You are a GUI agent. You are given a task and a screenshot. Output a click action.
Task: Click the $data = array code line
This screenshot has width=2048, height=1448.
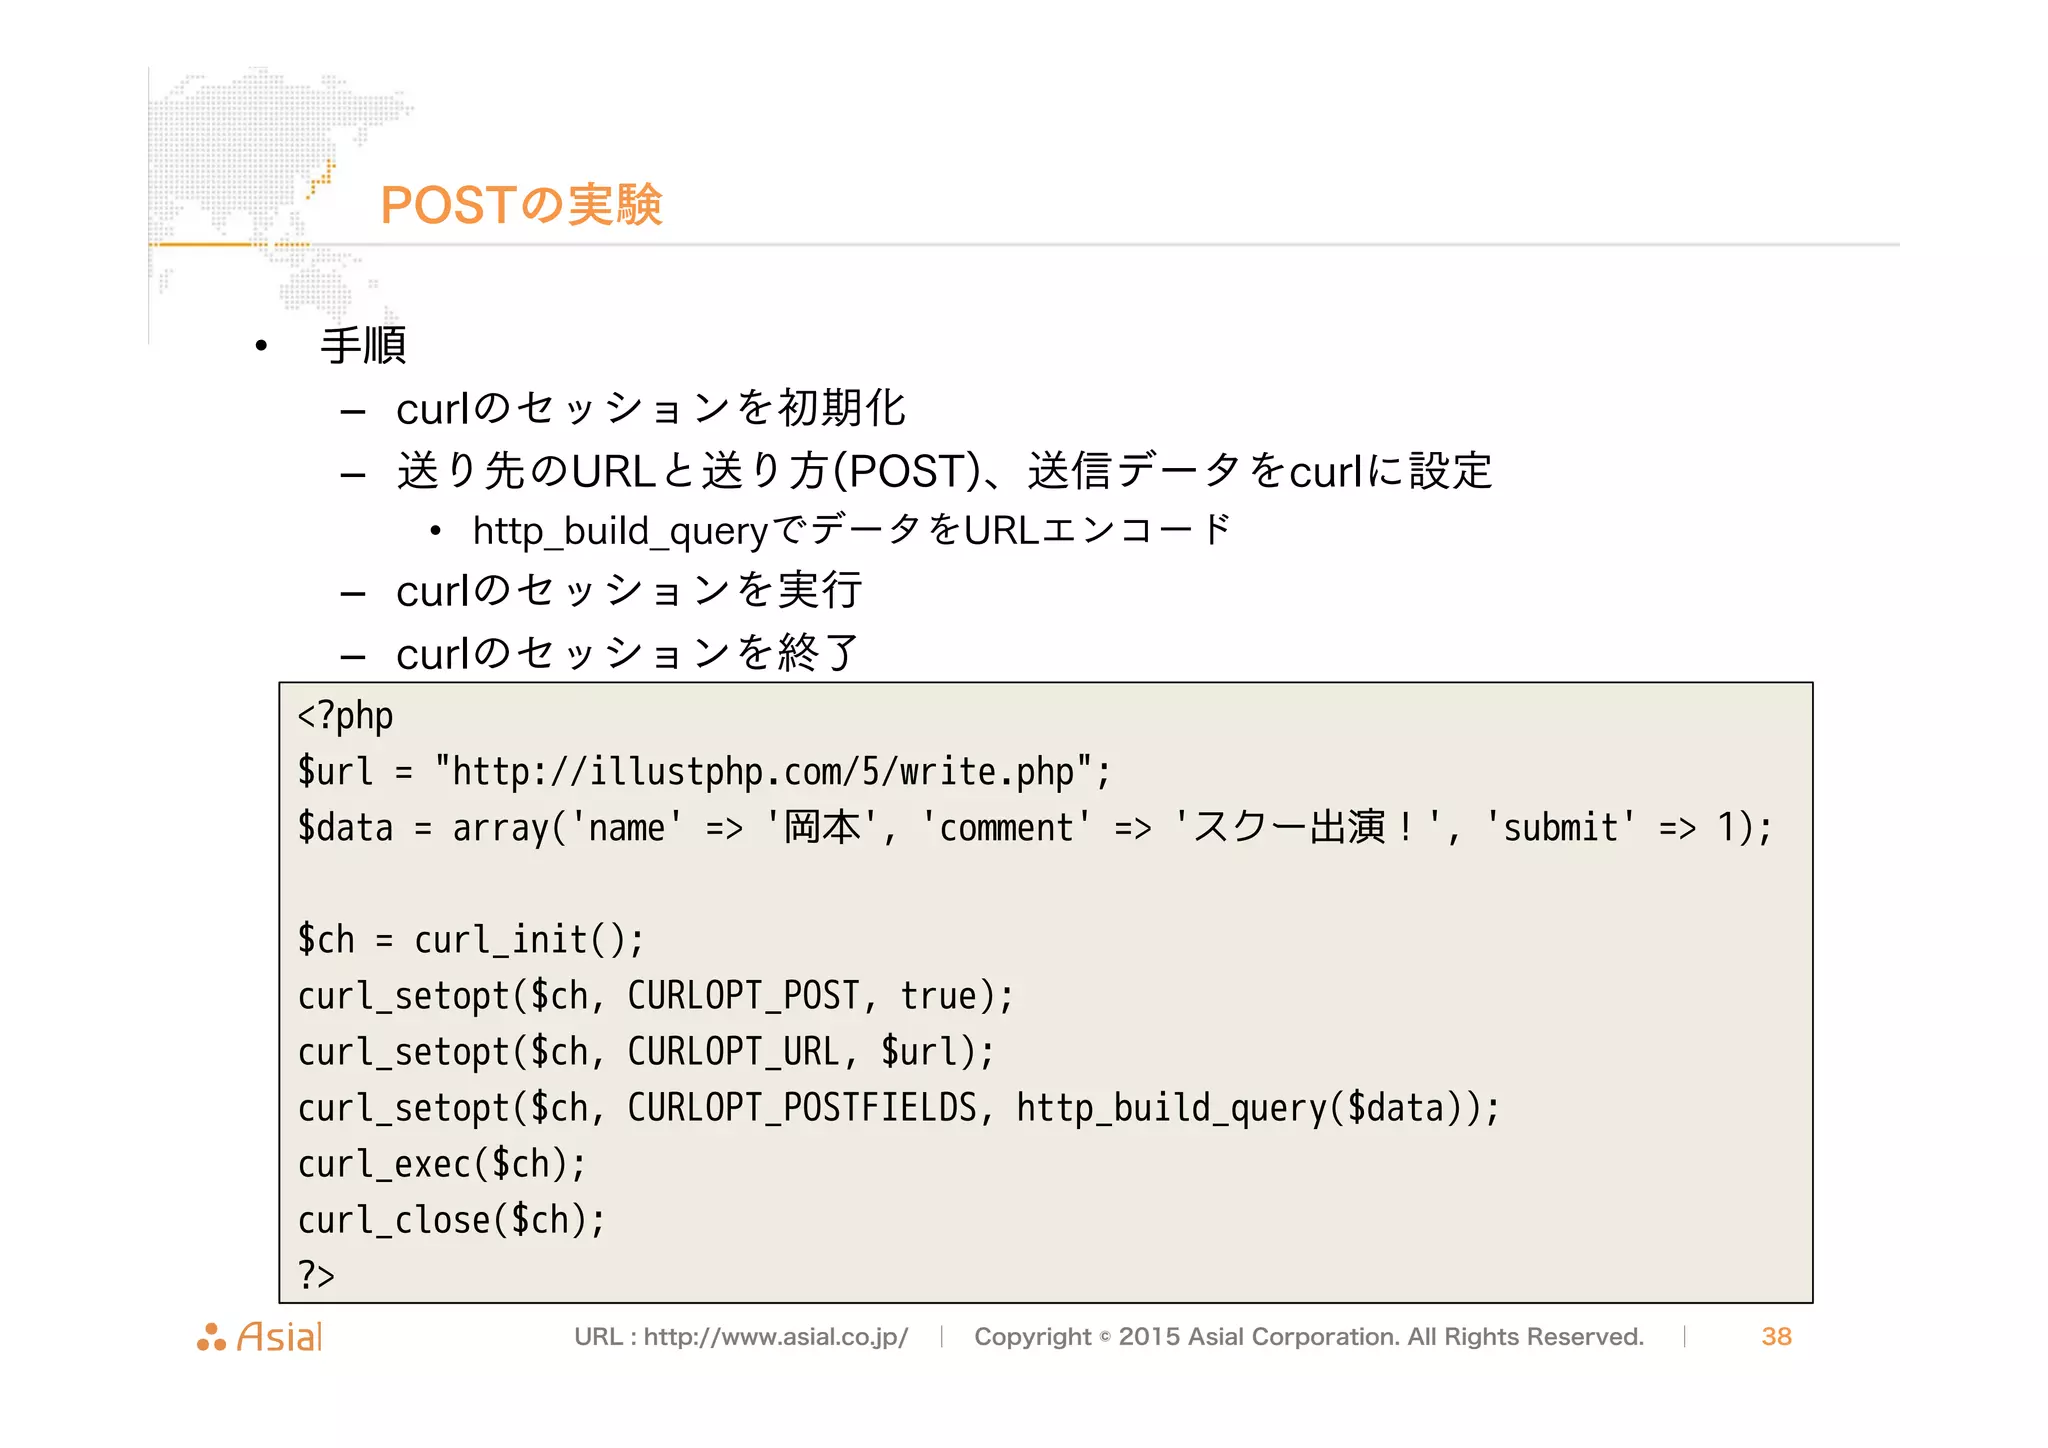click(x=1035, y=828)
